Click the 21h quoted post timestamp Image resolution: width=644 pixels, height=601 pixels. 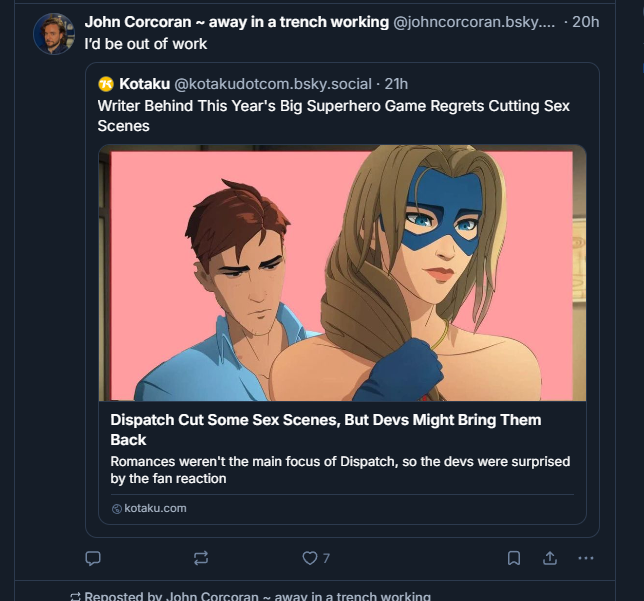(395, 84)
